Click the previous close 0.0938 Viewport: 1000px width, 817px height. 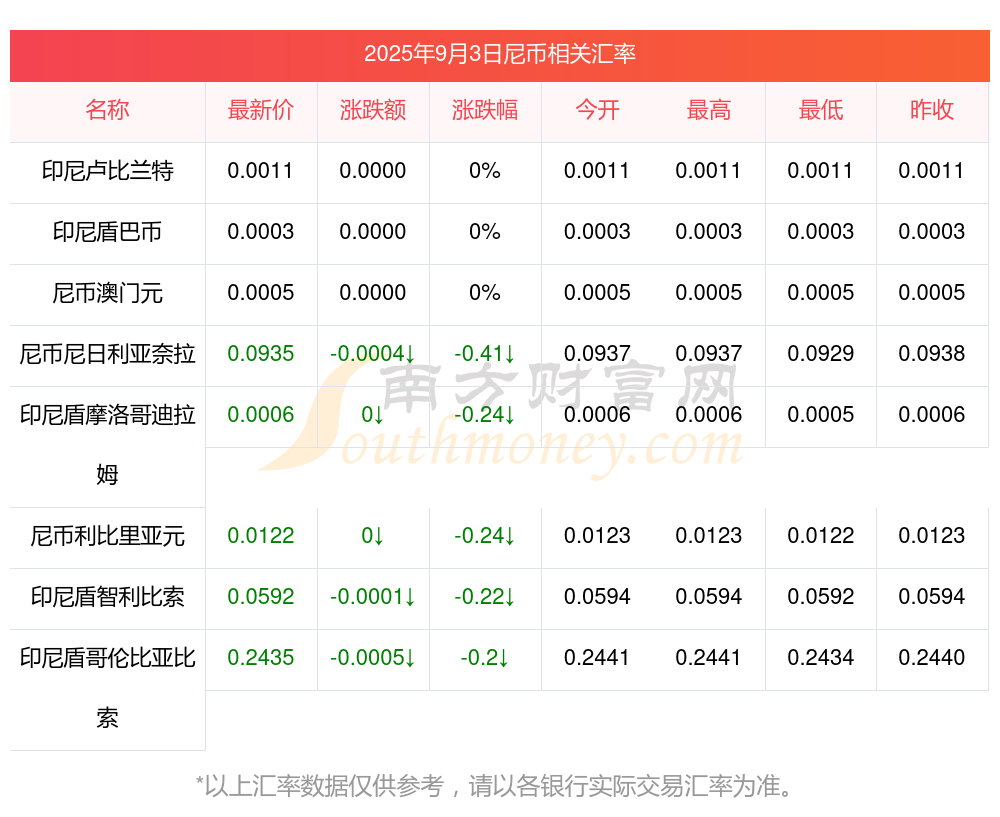pos(932,353)
